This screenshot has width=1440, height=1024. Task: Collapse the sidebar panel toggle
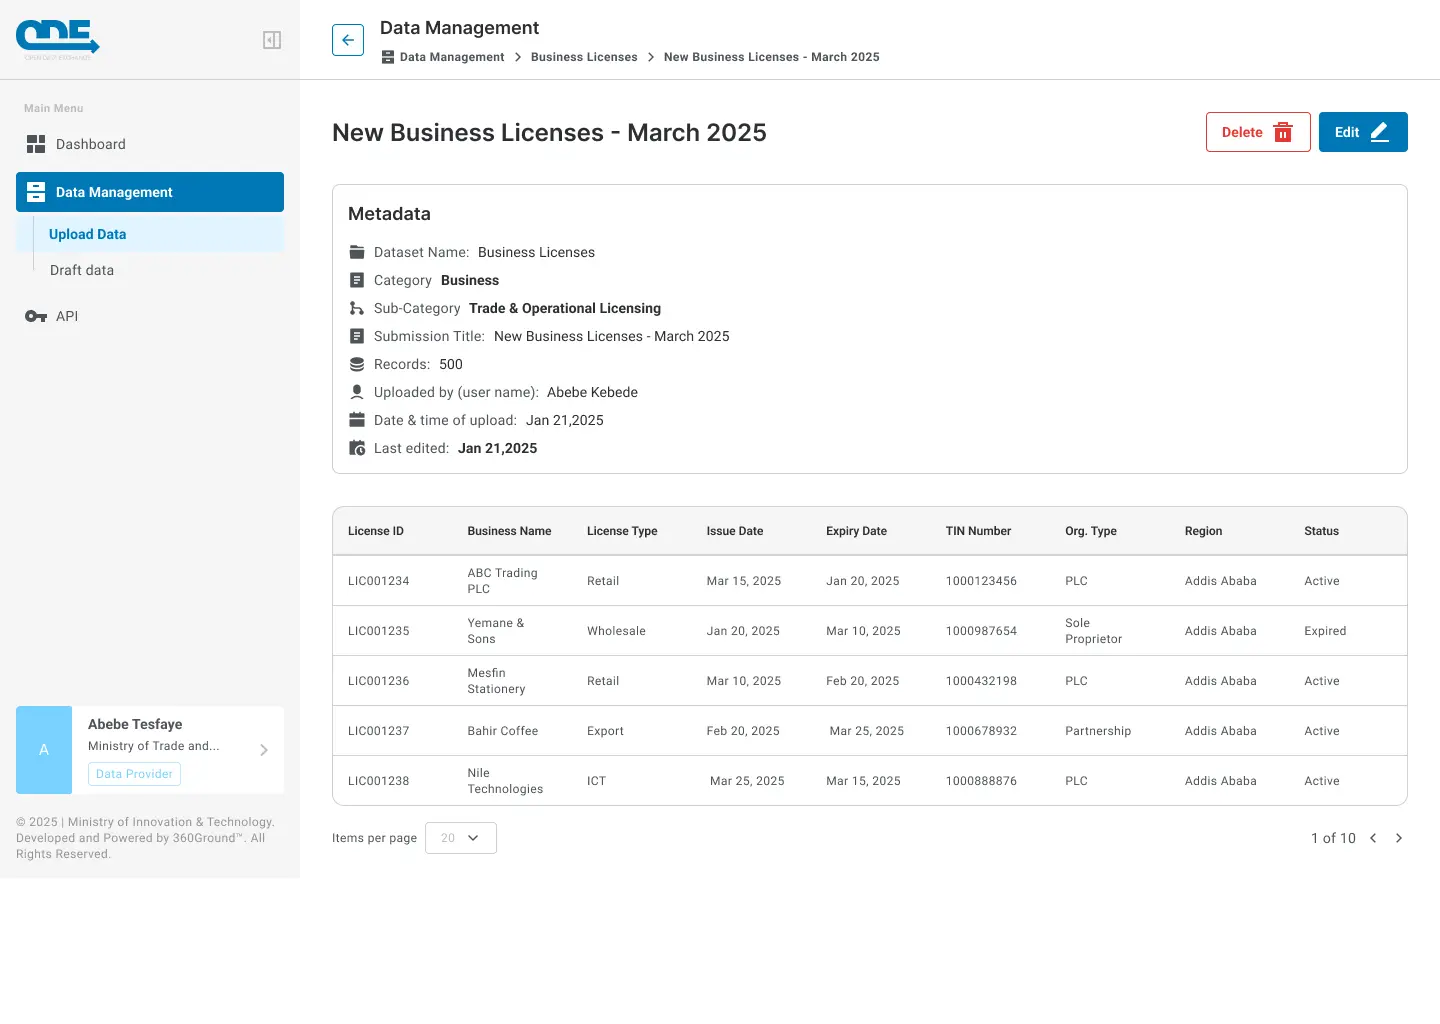tap(272, 40)
